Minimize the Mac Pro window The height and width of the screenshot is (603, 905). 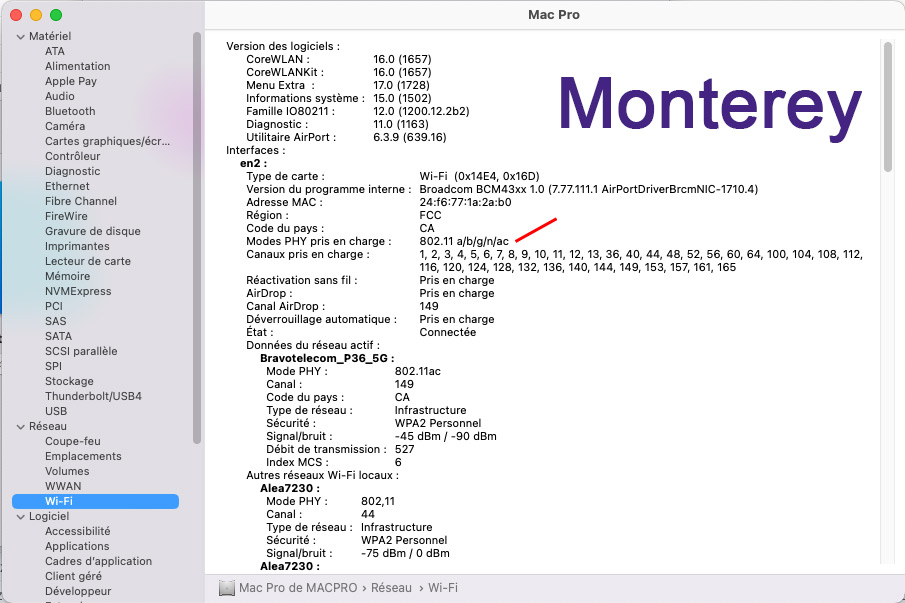[x=36, y=15]
